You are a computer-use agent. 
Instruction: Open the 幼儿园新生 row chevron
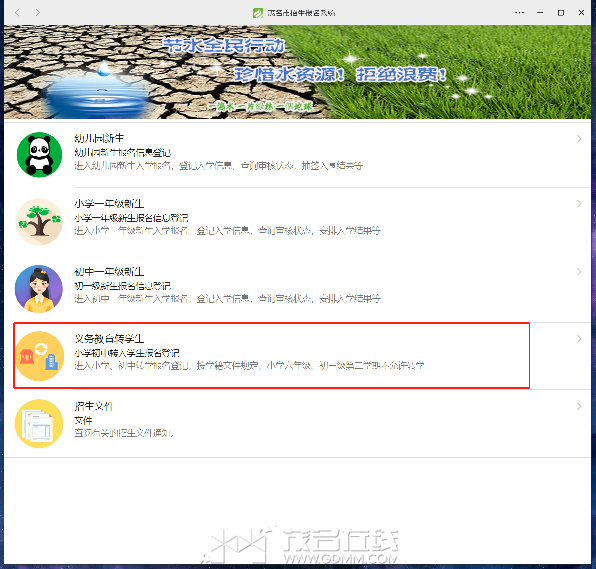(579, 138)
